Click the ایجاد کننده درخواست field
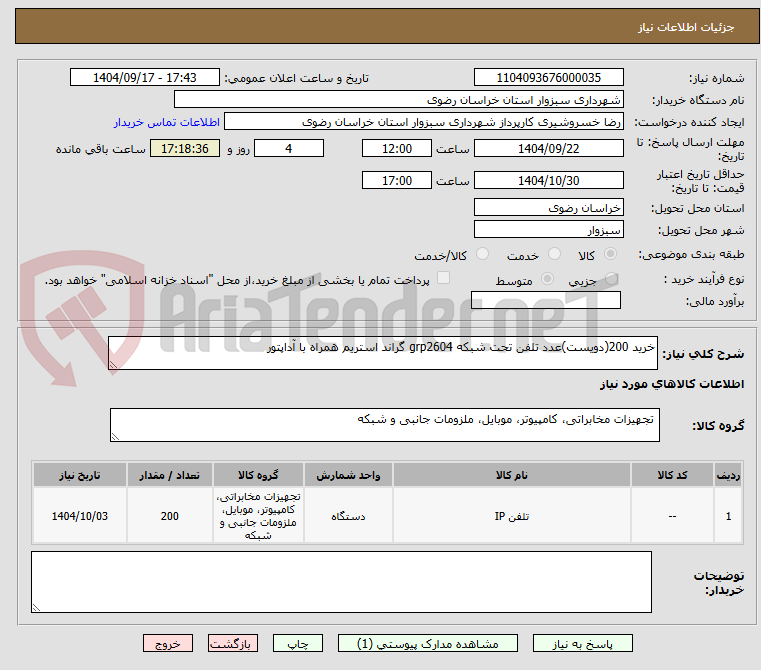This screenshot has width=761, height=670. (x=424, y=122)
